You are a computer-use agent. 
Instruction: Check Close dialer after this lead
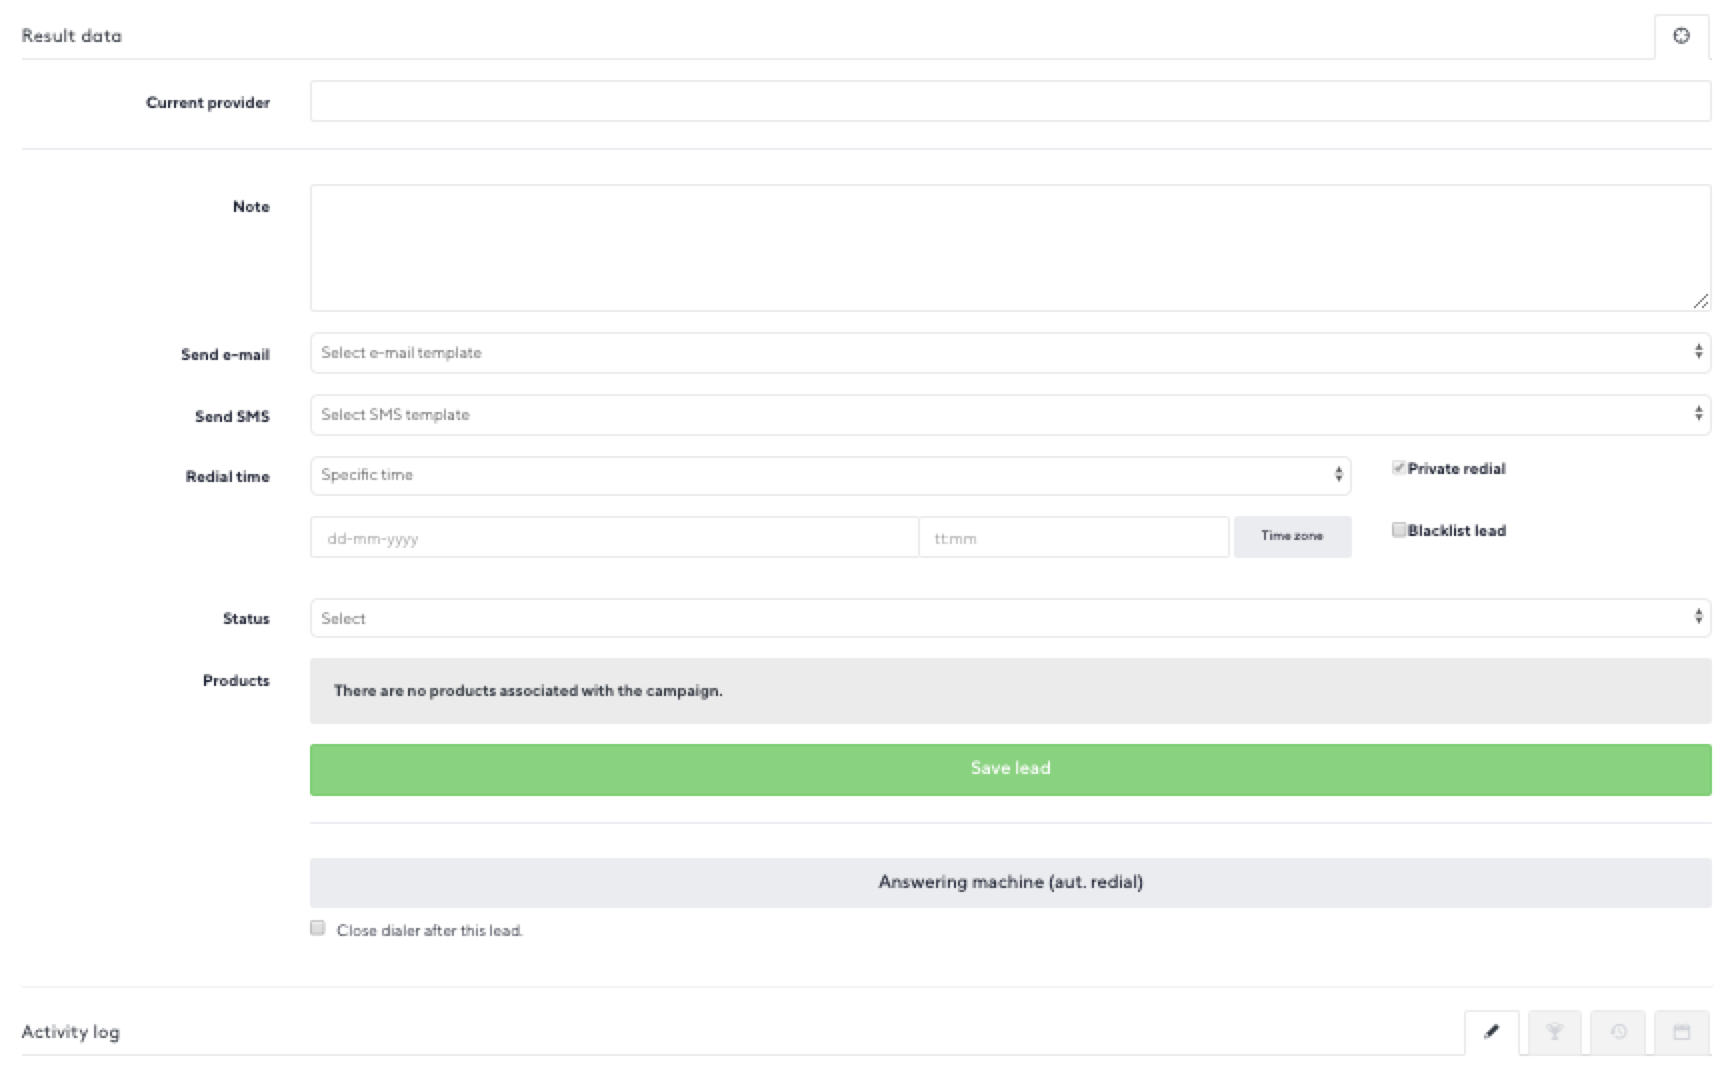tap(318, 928)
